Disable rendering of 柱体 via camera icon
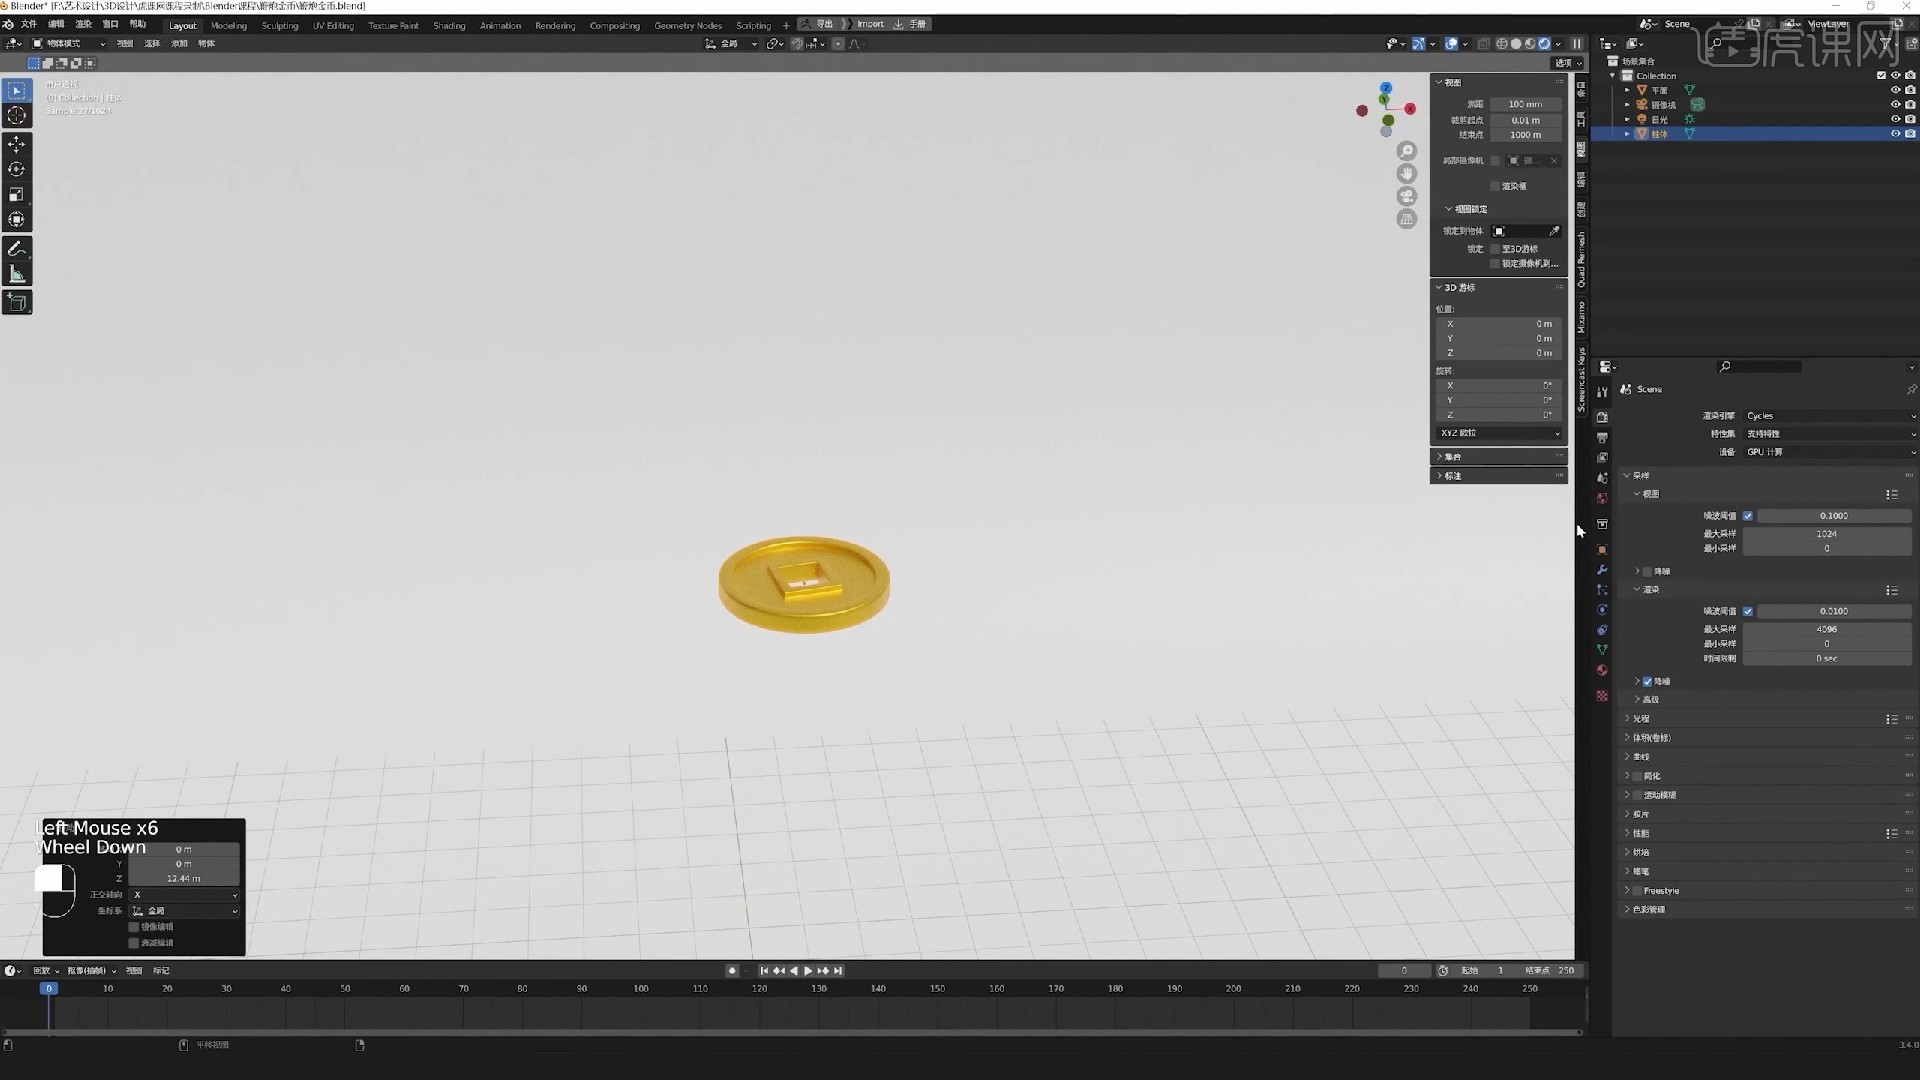Image resolution: width=1920 pixels, height=1080 pixels. click(1910, 134)
